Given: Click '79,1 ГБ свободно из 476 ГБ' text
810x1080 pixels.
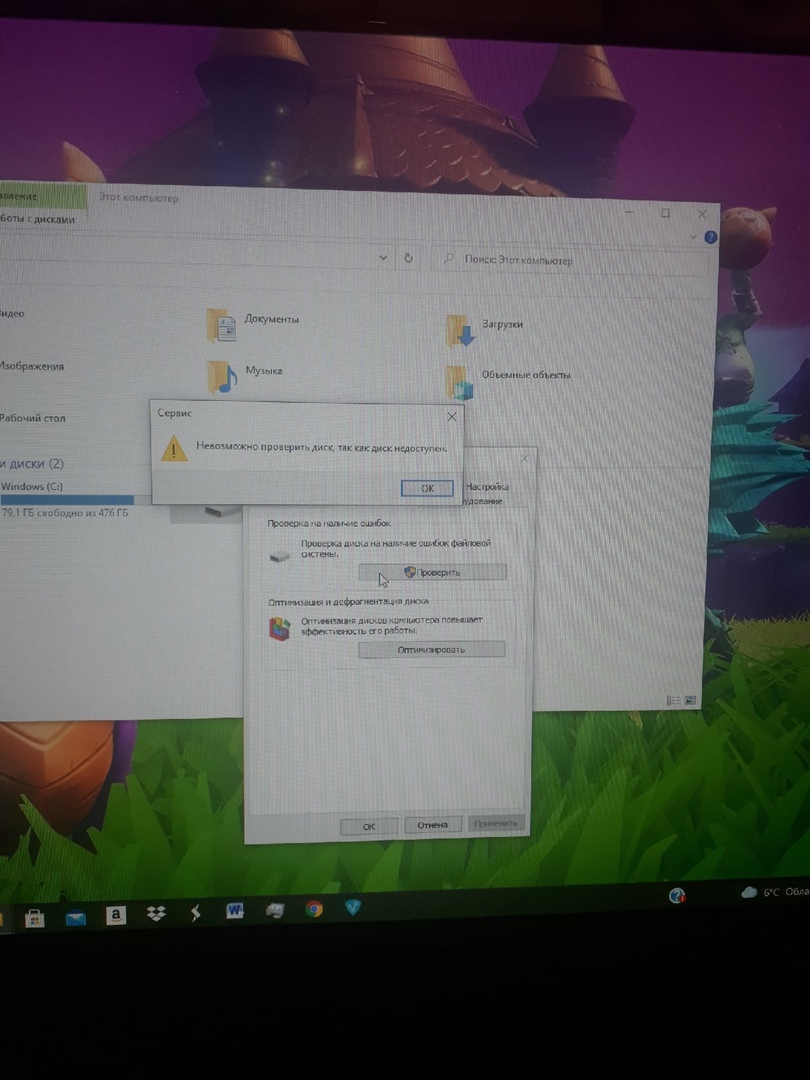Looking at the screenshot, I should coord(65,513).
